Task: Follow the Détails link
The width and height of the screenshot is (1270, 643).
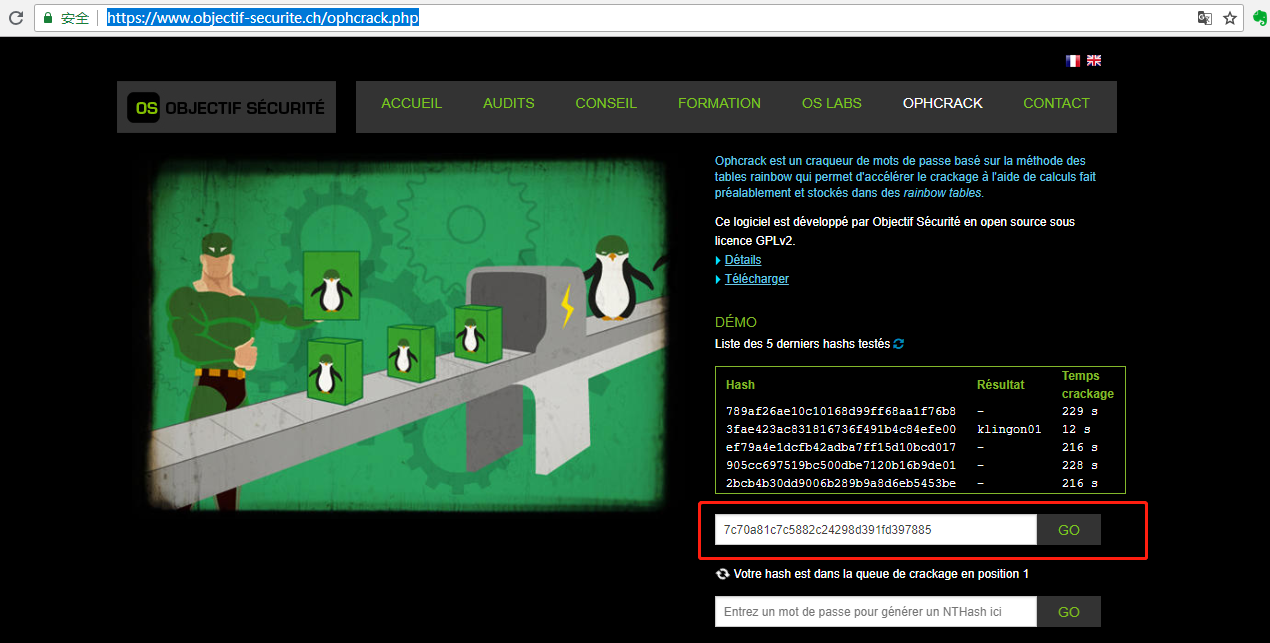Action: coord(743,260)
